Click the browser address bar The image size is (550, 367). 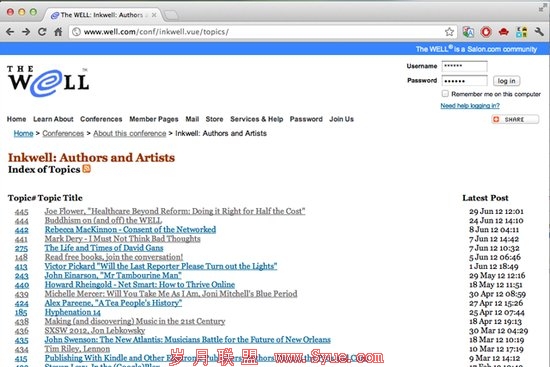pyautogui.click(x=263, y=32)
